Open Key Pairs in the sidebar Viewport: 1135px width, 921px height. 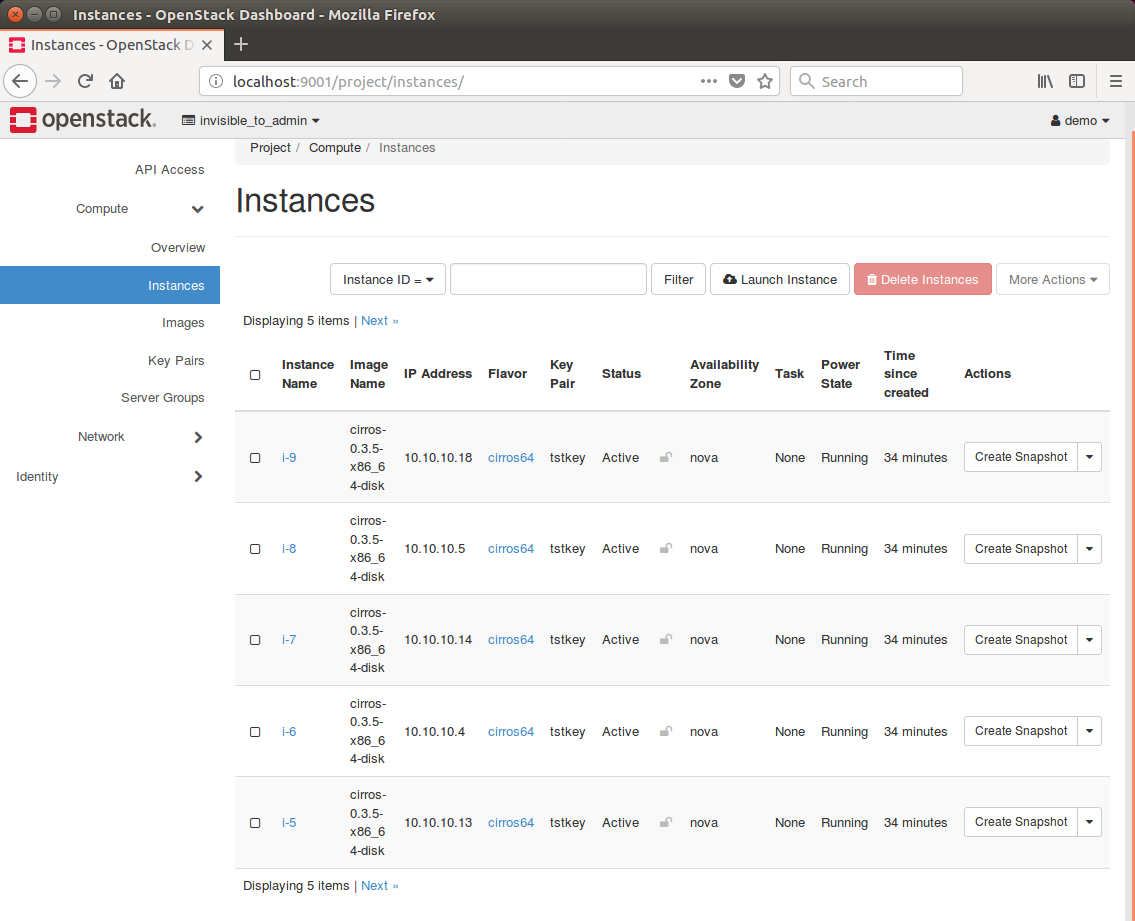point(176,361)
